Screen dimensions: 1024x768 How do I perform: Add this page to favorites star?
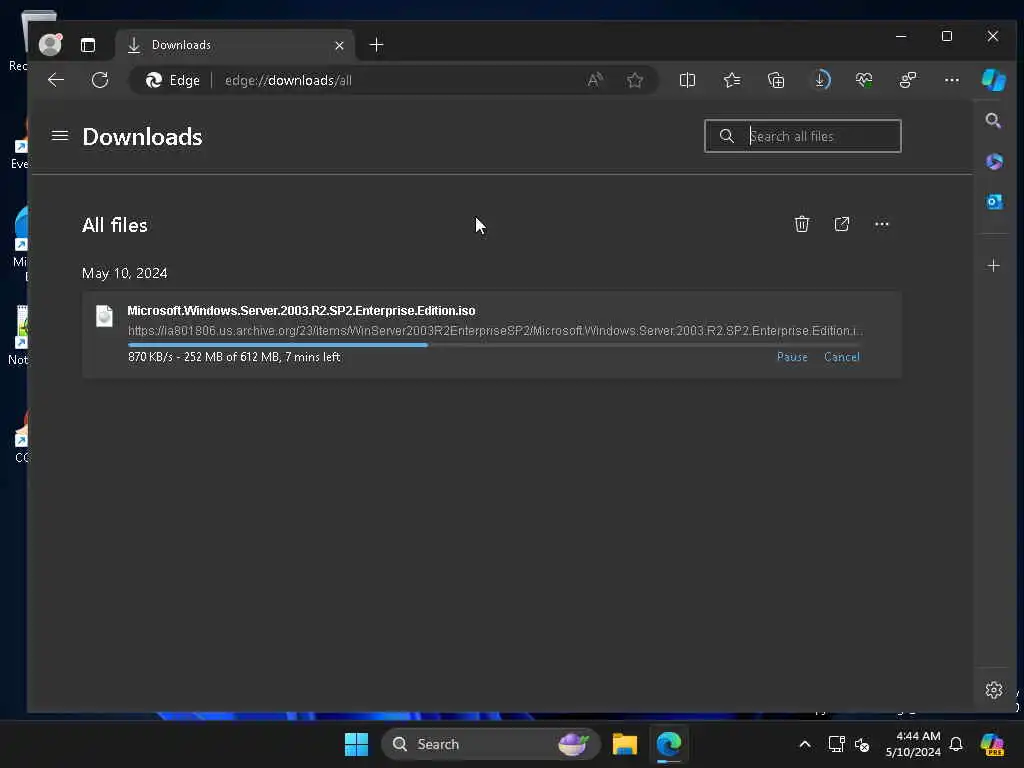click(x=635, y=80)
